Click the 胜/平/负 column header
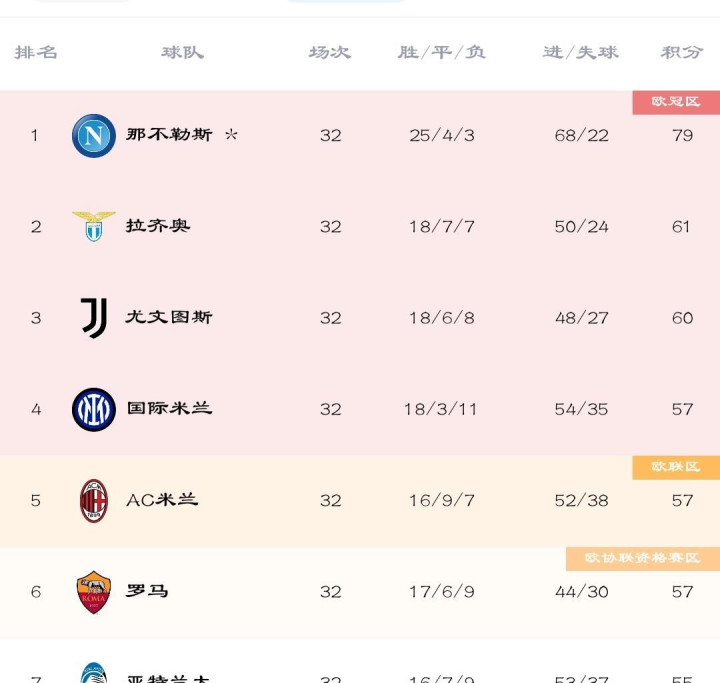 442,52
